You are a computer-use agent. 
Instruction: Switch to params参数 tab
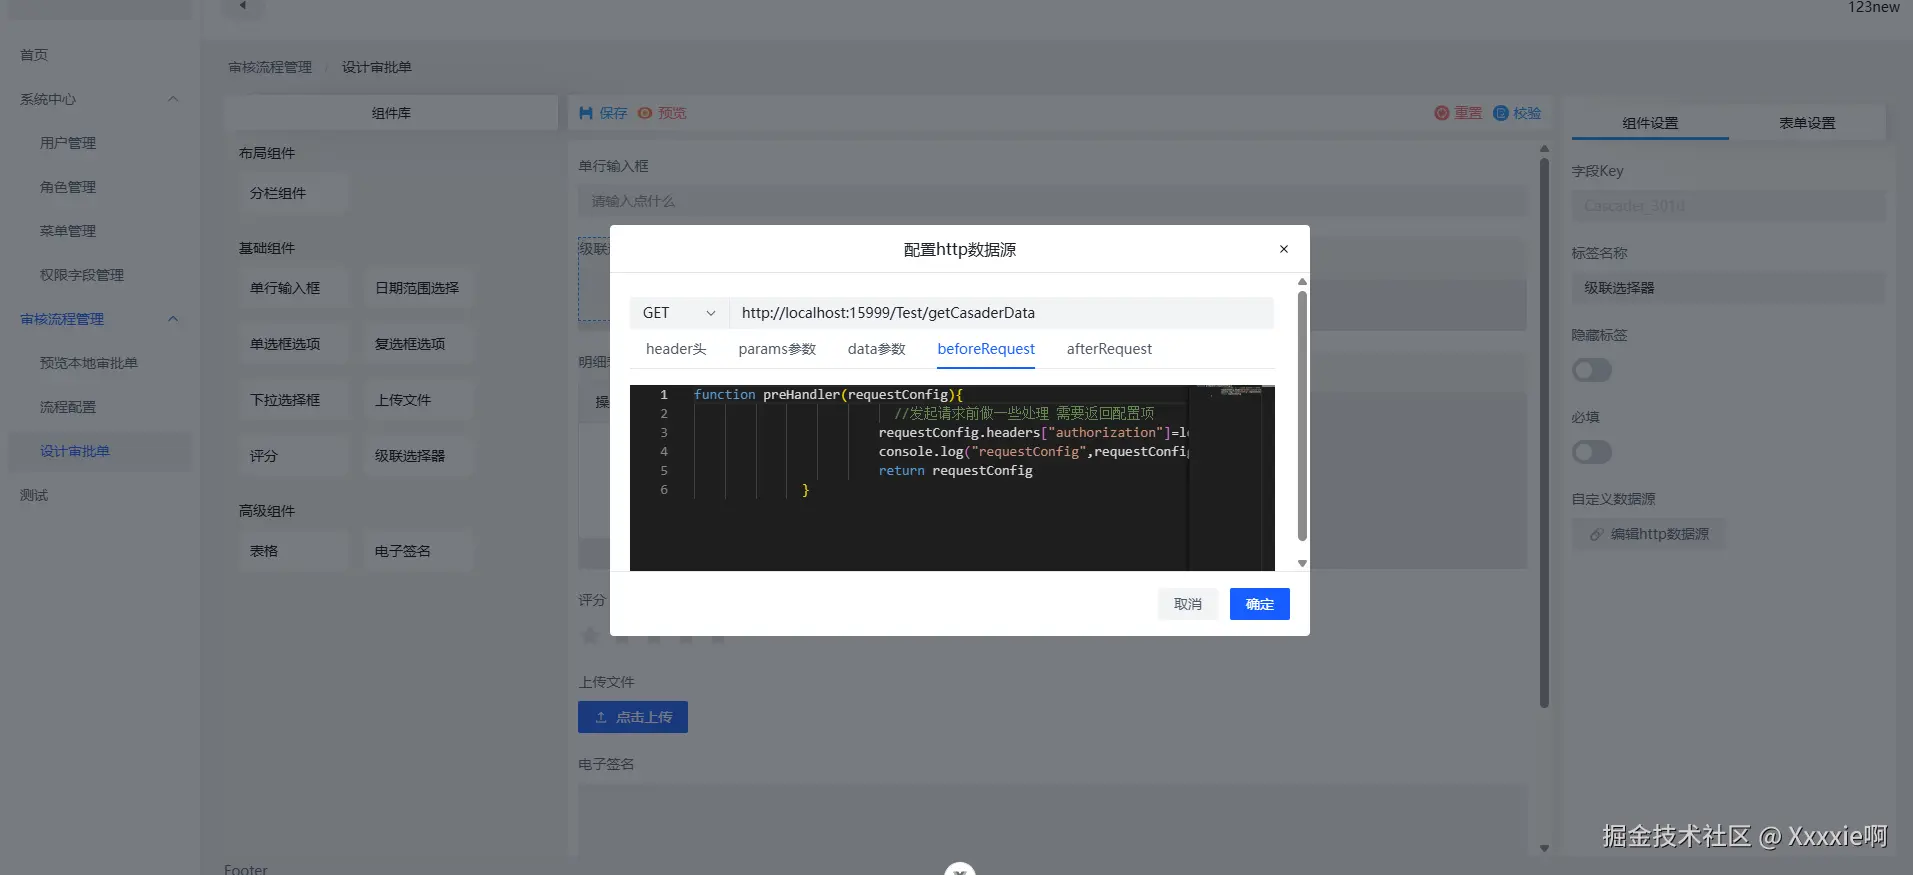click(x=777, y=349)
